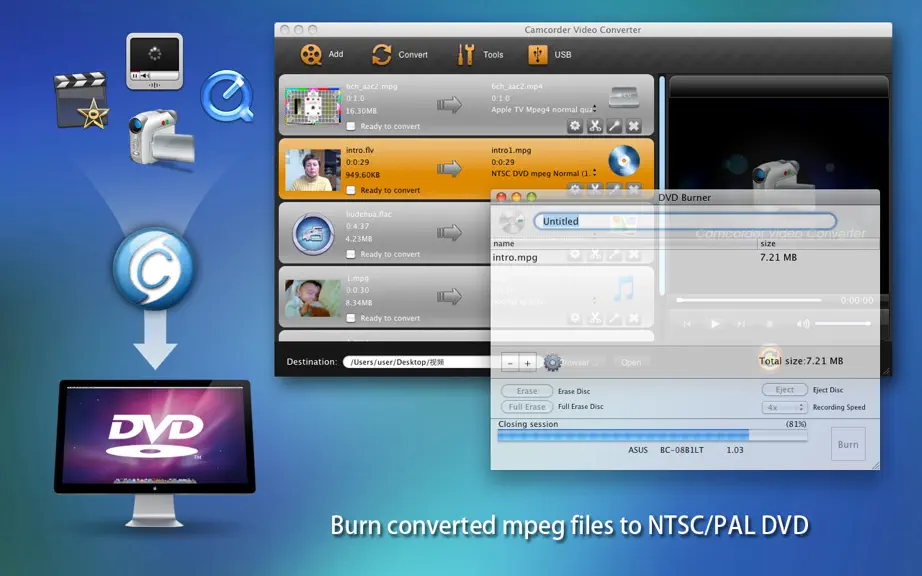Click the Eject button

coord(784,390)
